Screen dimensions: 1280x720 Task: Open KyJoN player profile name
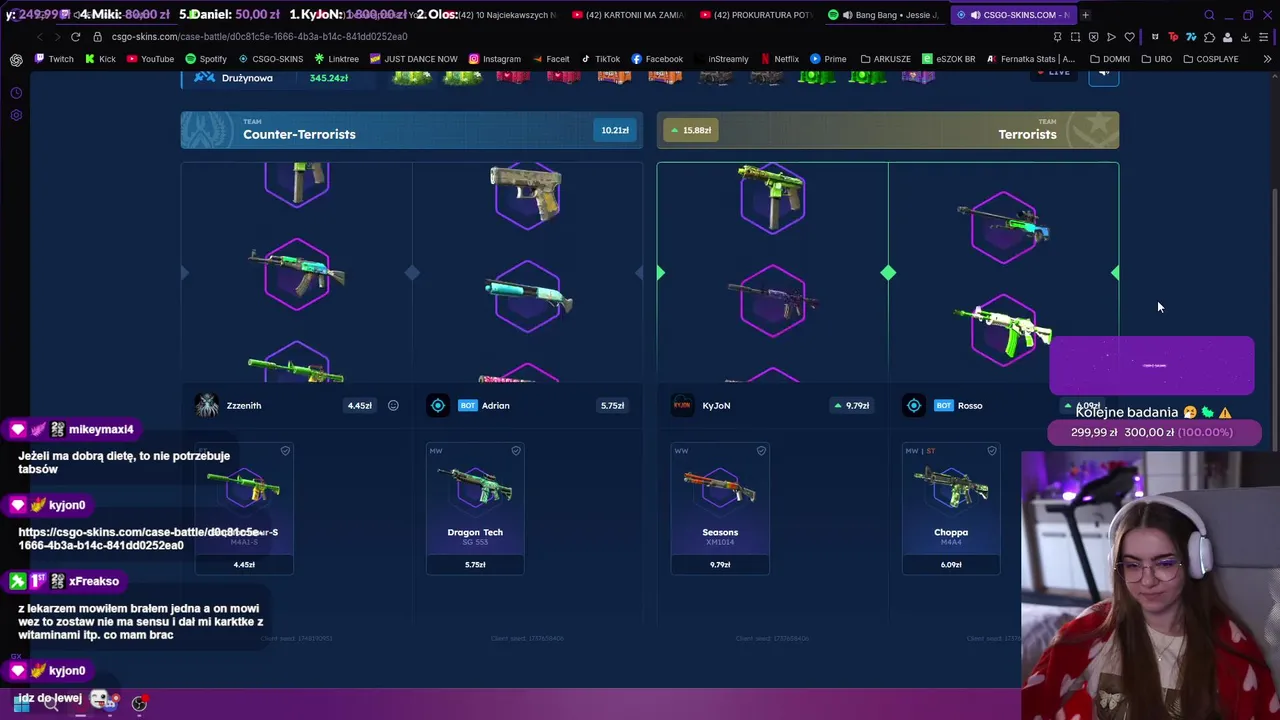point(716,405)
